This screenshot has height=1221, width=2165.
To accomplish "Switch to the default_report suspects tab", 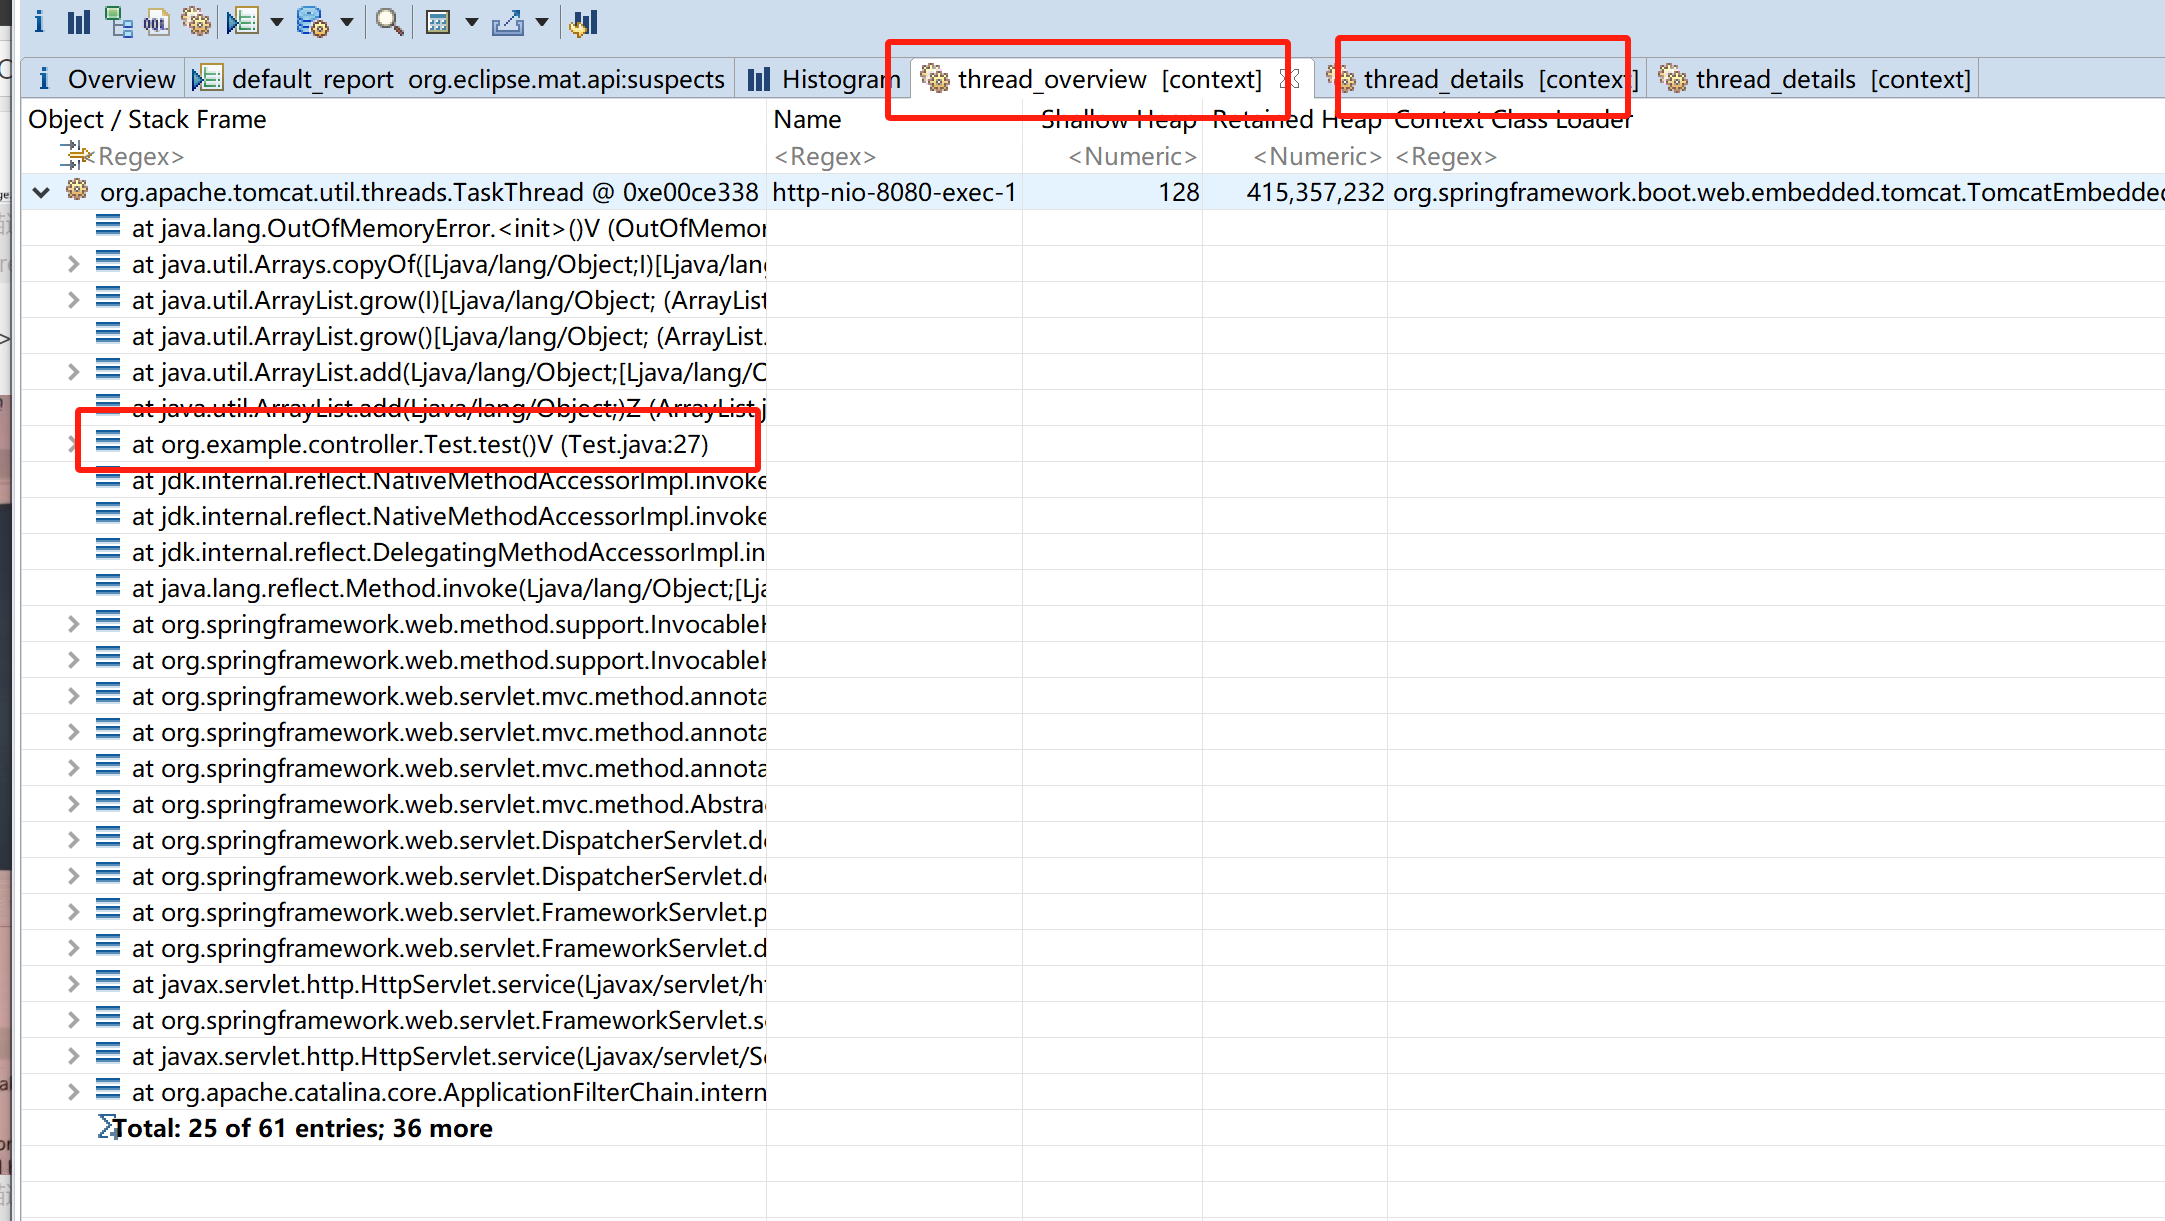I will (x=460, y=79).
